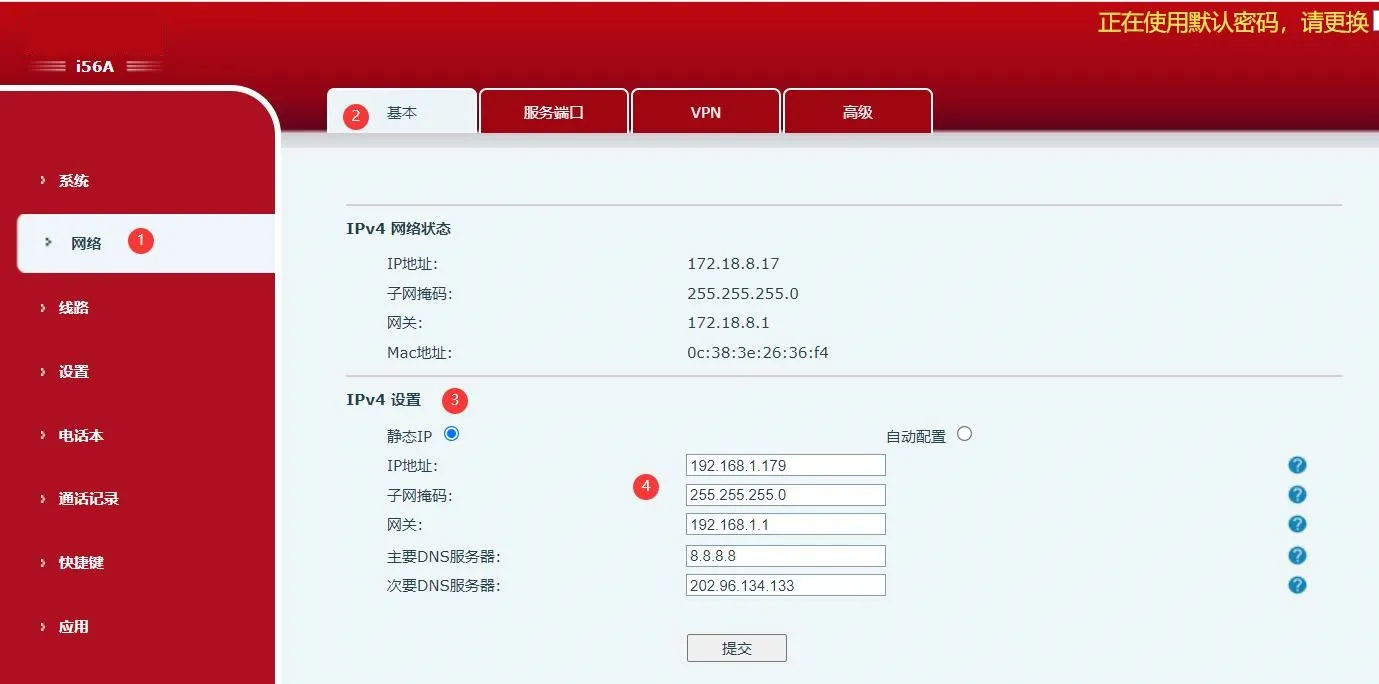Click the i56A device logo
This screenshot has height=684, width=1379.
pos(95,65)
